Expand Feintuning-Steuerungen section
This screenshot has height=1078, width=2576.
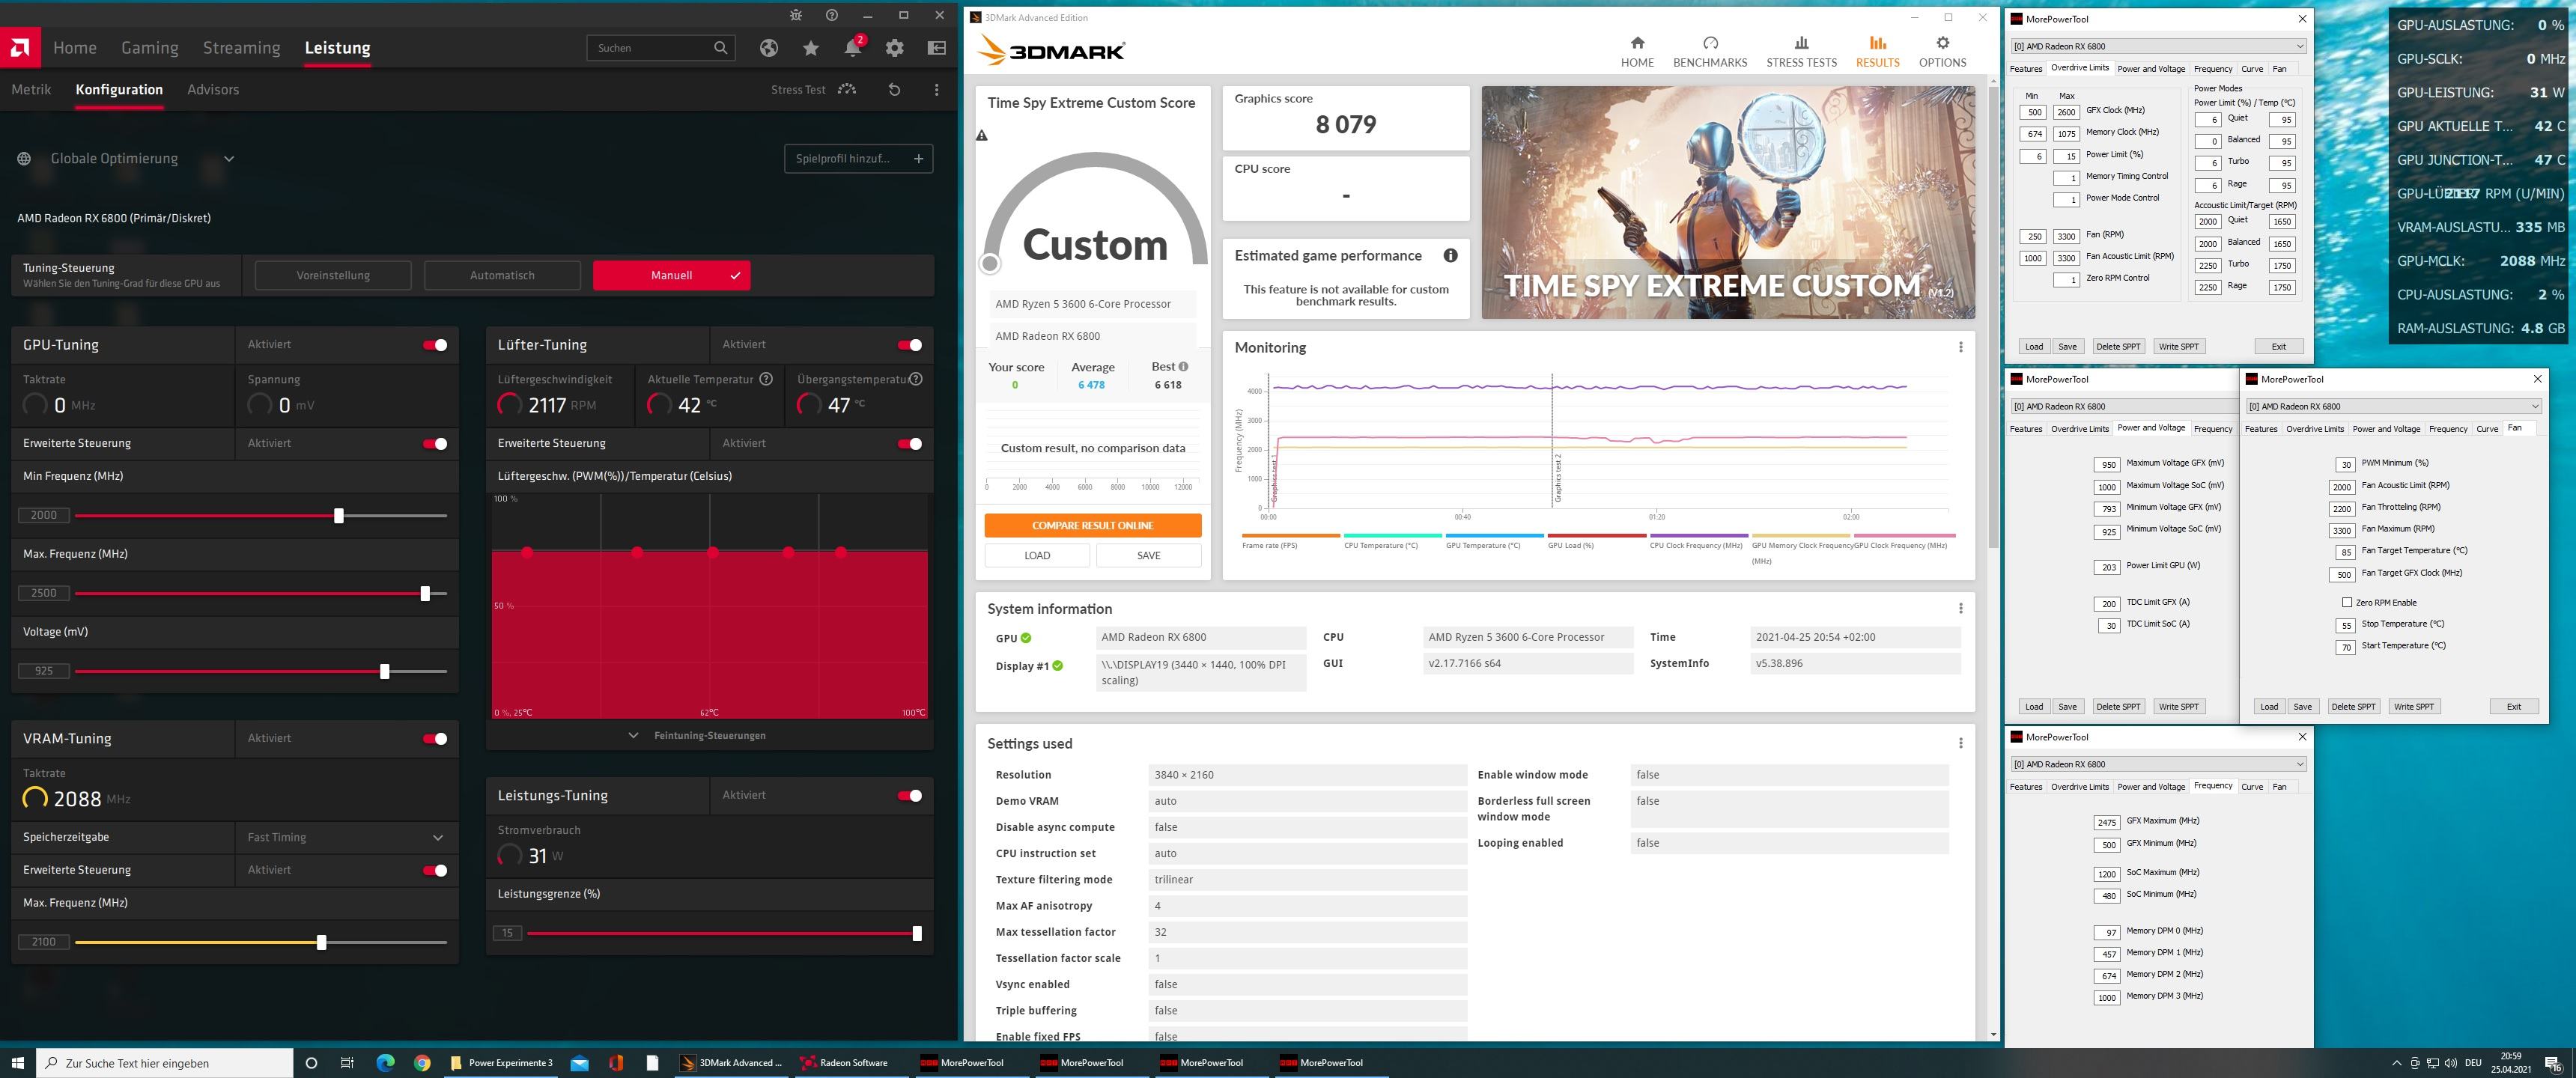710,734
